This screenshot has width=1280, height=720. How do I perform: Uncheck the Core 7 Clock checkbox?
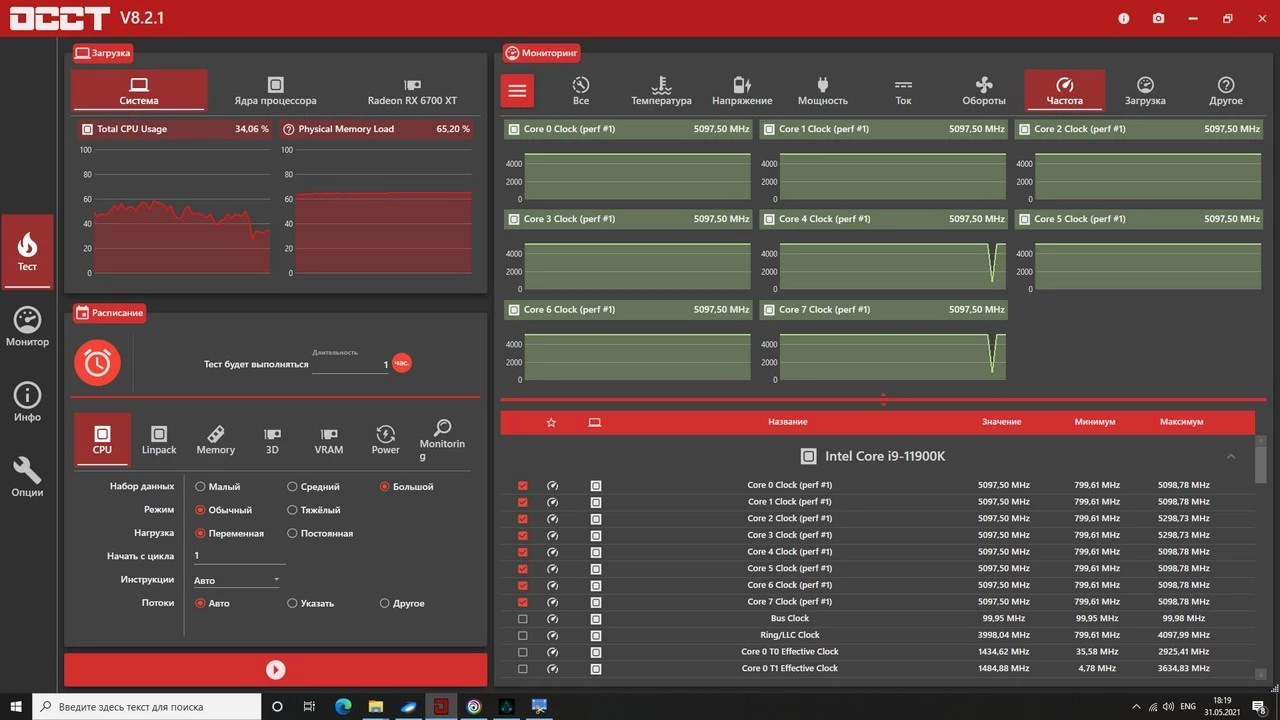pyautogui.click(x=522, y=602)
